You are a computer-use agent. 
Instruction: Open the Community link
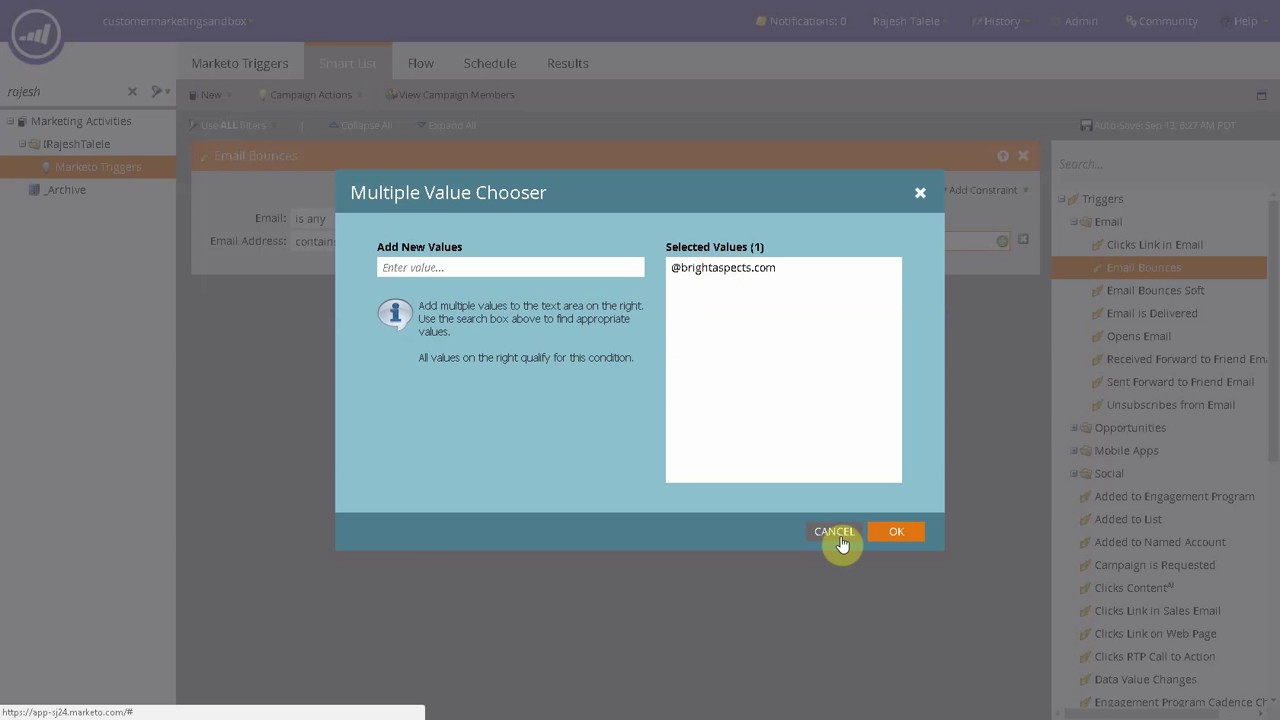pyautogui.click(x=1161, y=21)
